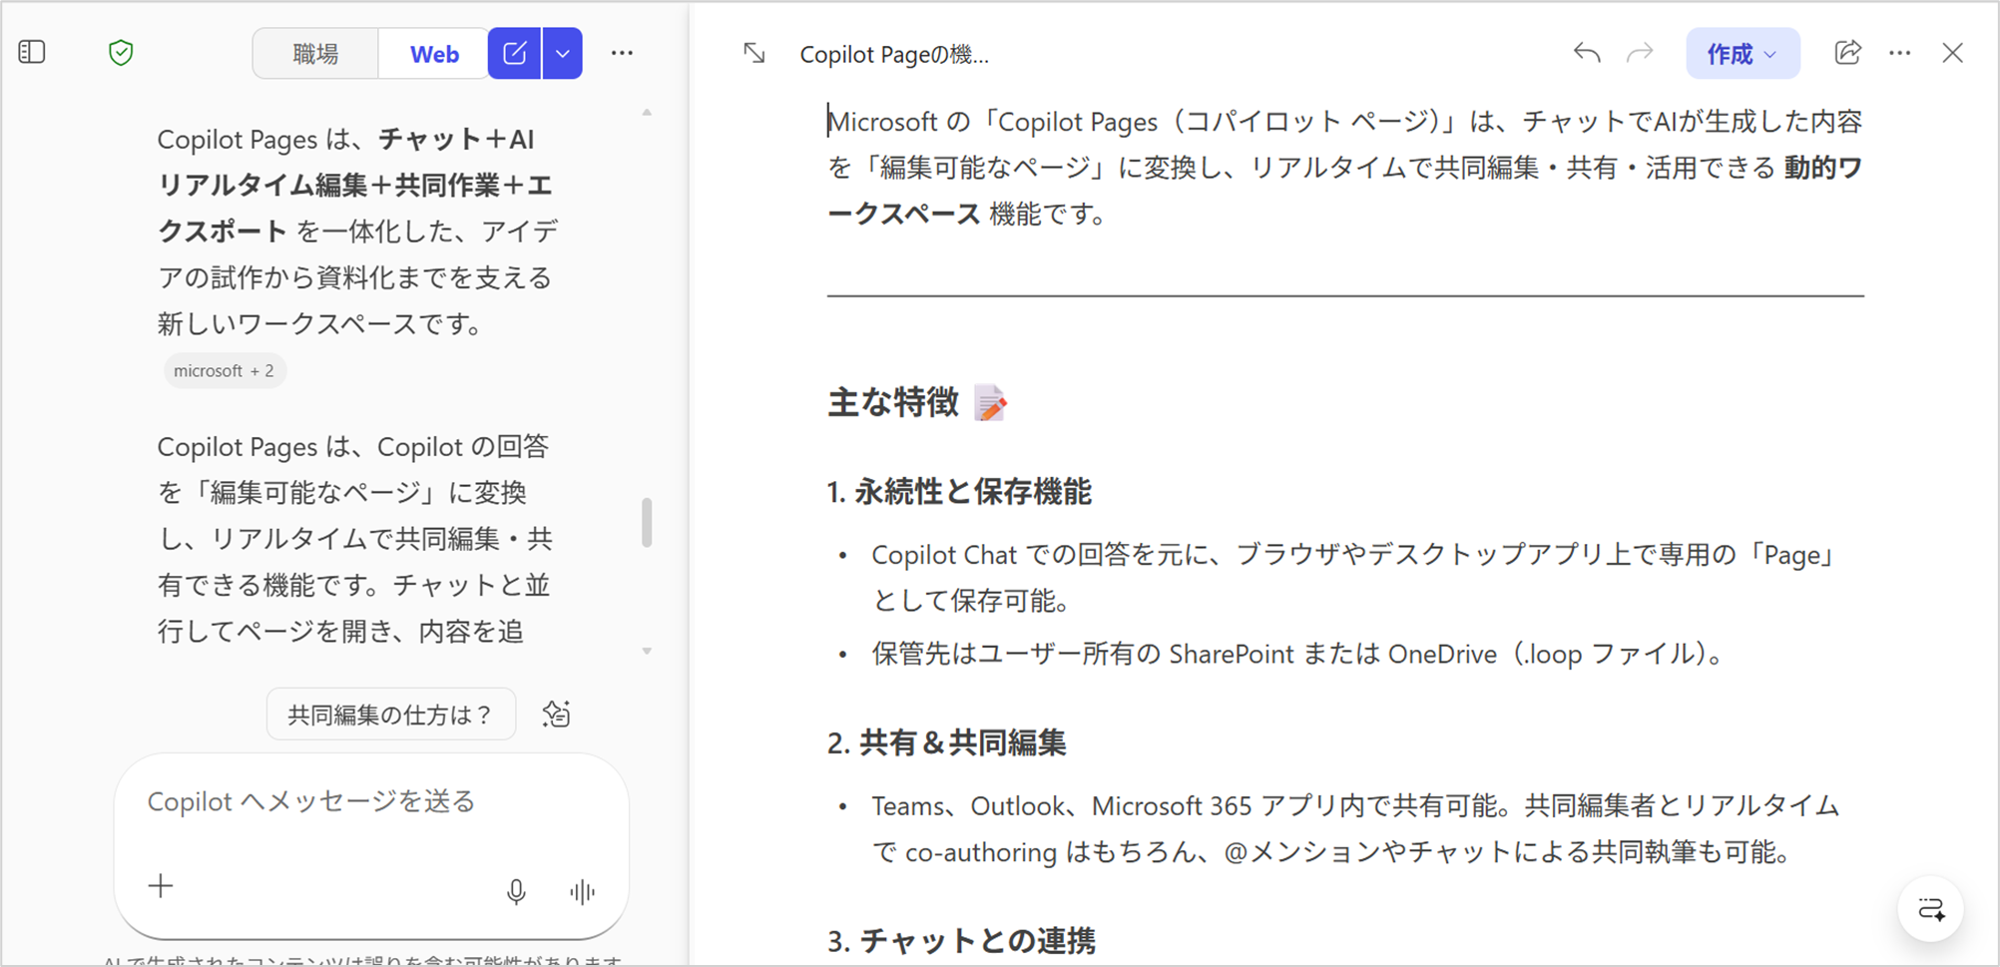Open more options in page header

tap(1900, 53)
